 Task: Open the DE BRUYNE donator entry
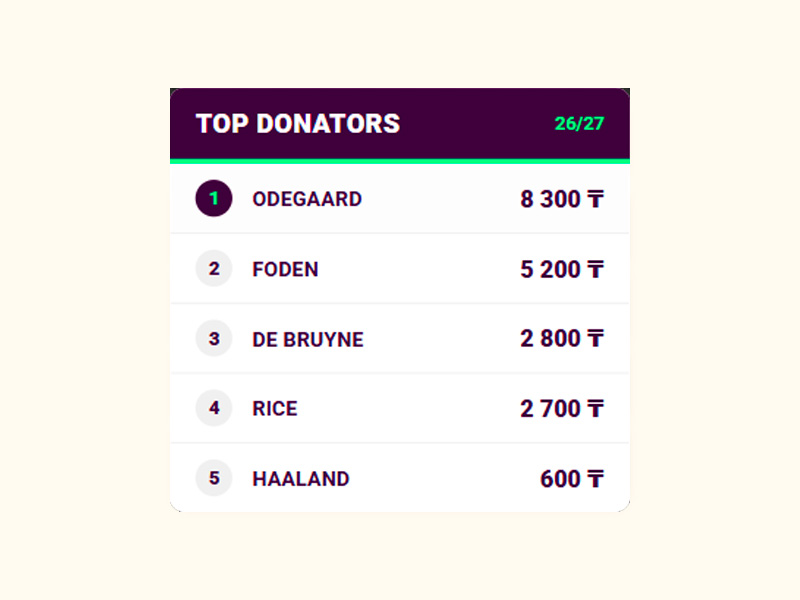click(x=308, y=339)
